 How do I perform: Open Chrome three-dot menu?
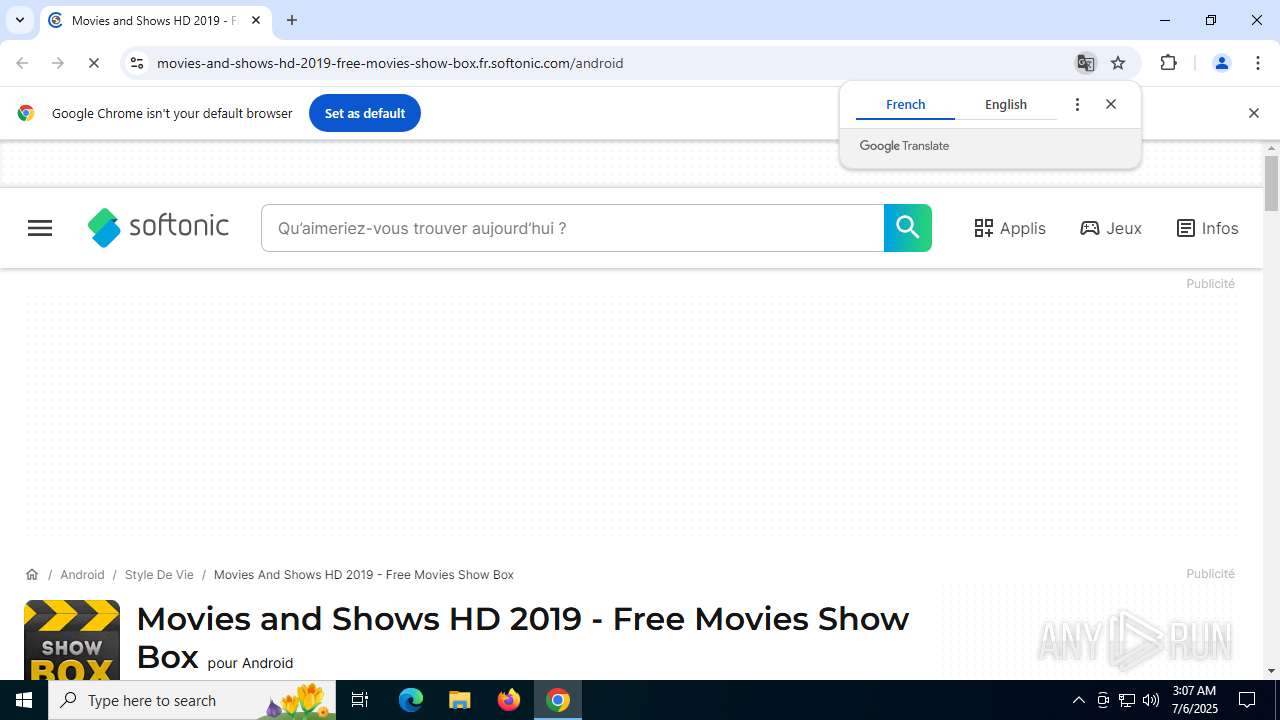pos(1258,63)
